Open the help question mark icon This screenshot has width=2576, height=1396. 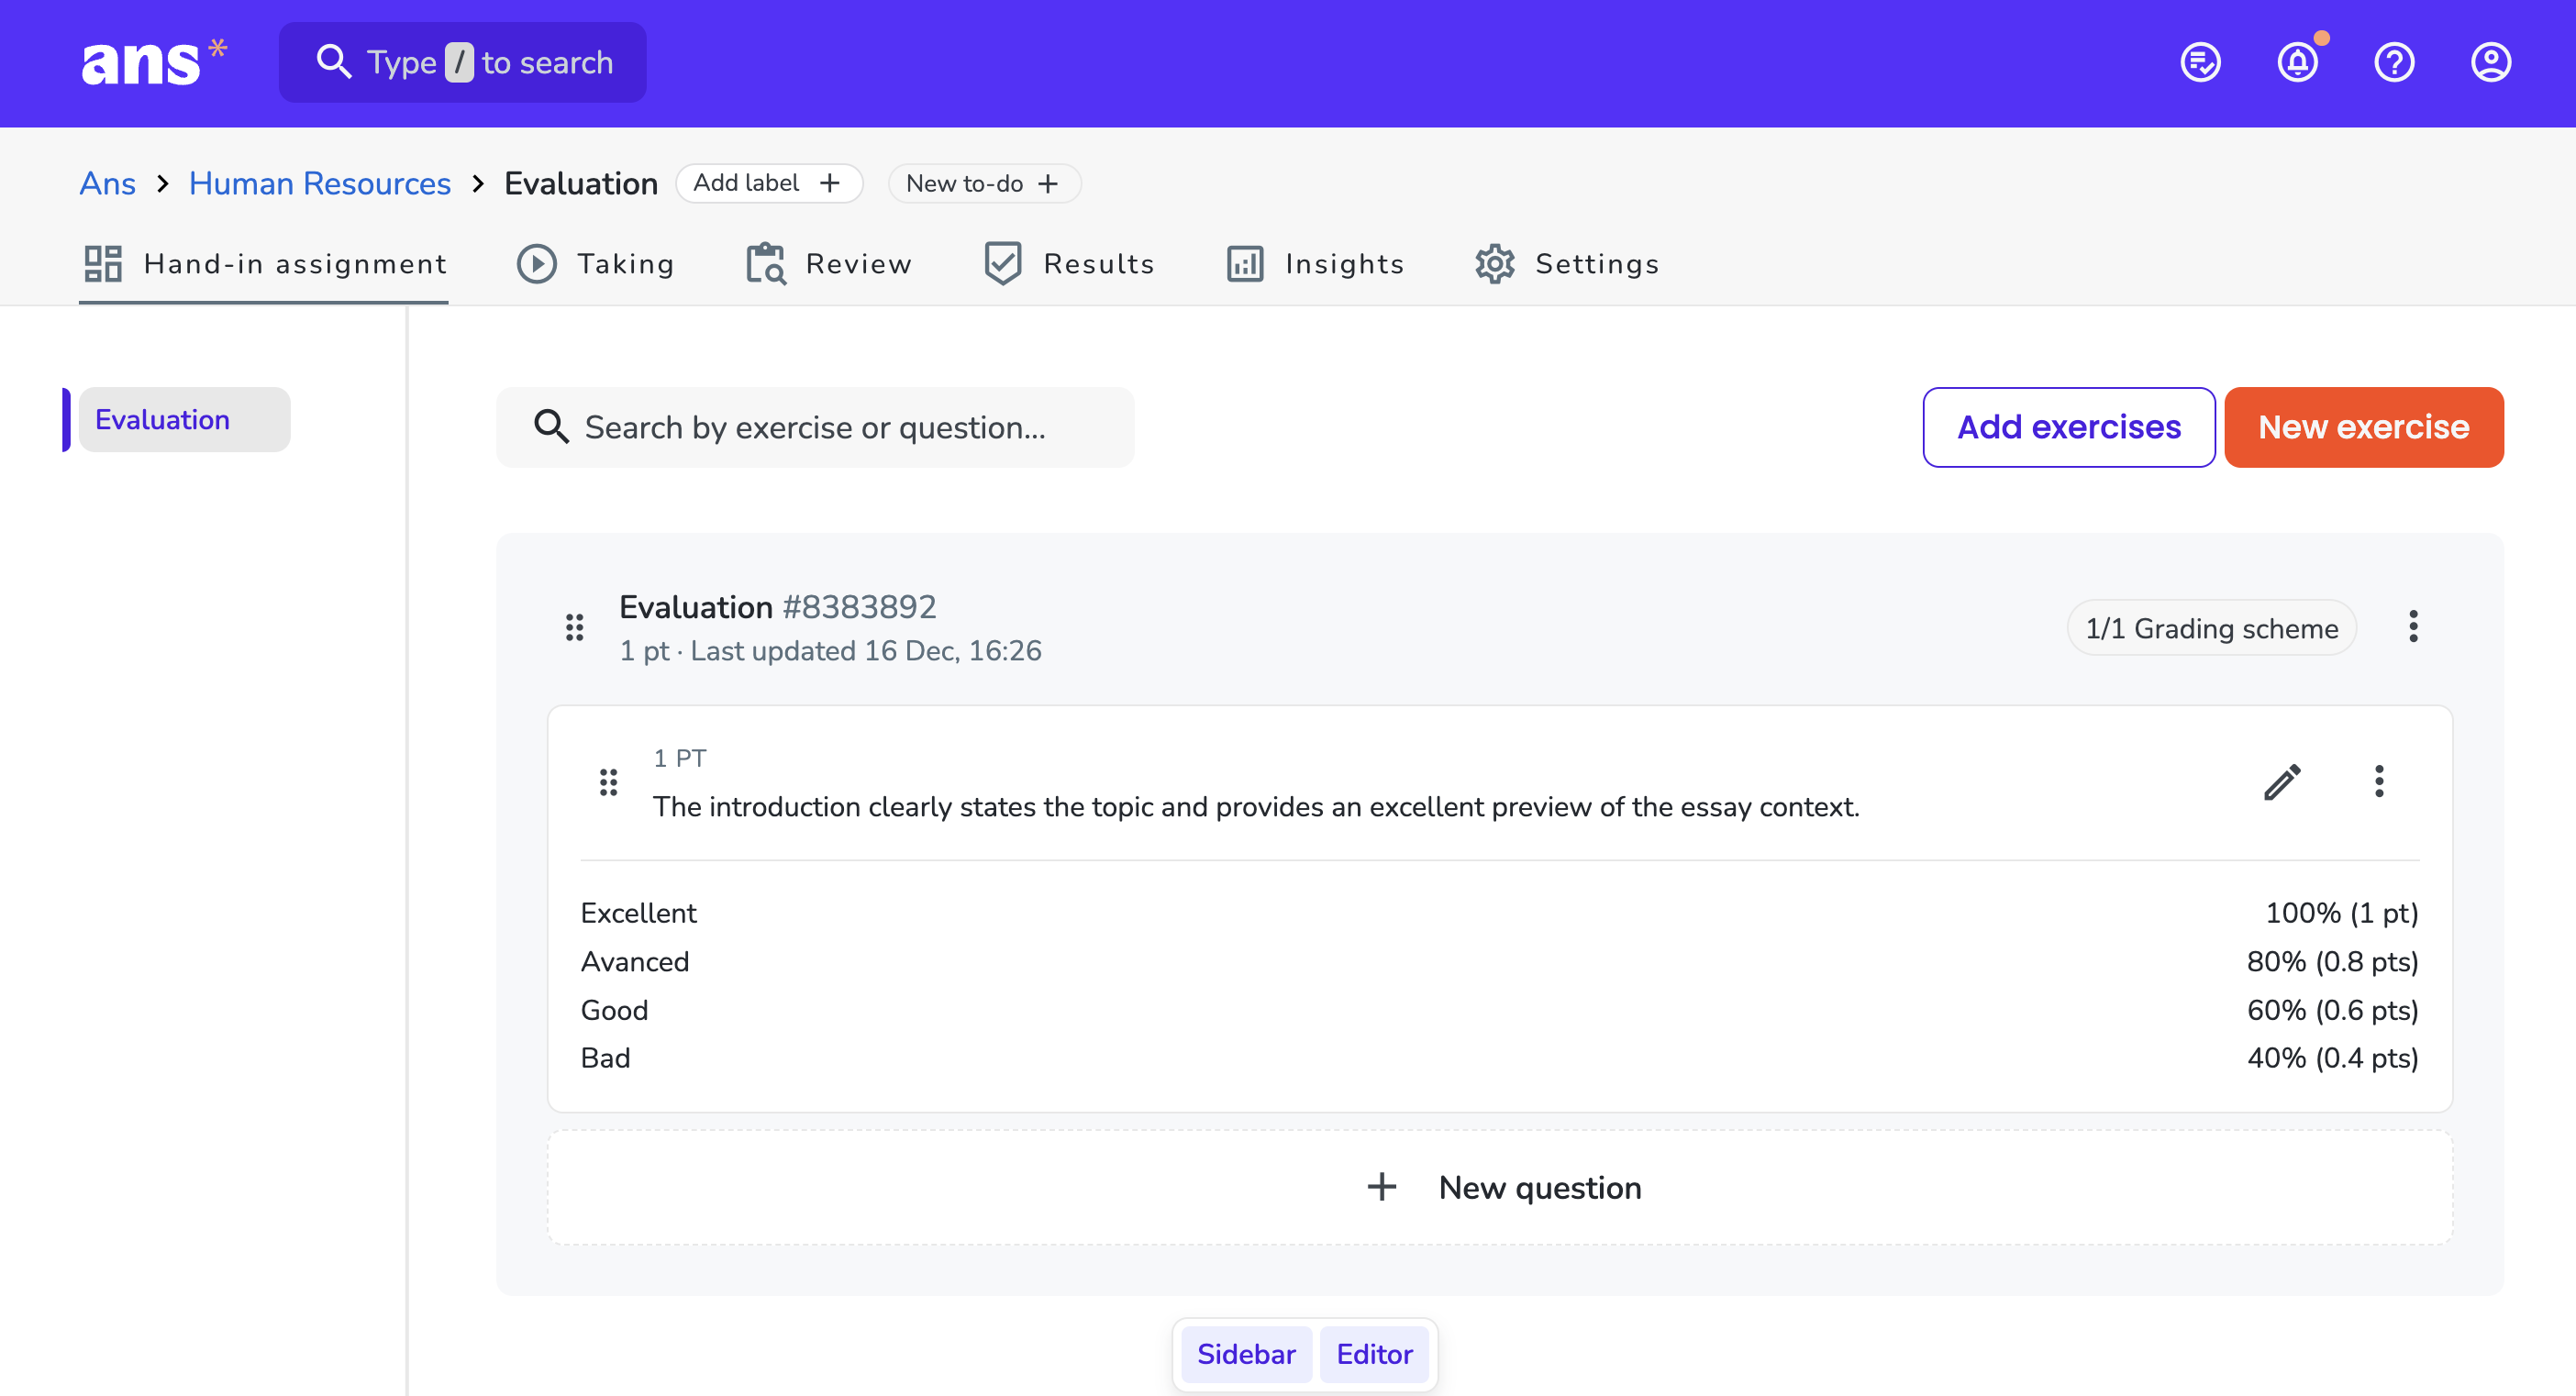(x=2394, y=62)
